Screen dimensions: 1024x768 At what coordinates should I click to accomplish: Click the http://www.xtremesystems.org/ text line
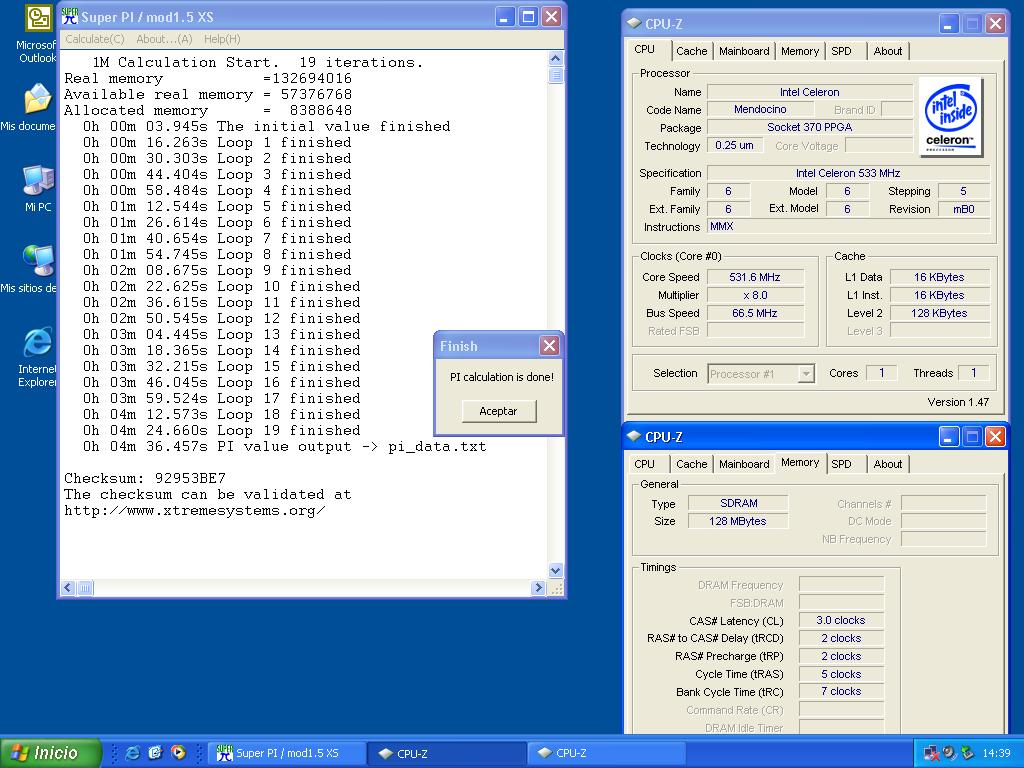195,511
